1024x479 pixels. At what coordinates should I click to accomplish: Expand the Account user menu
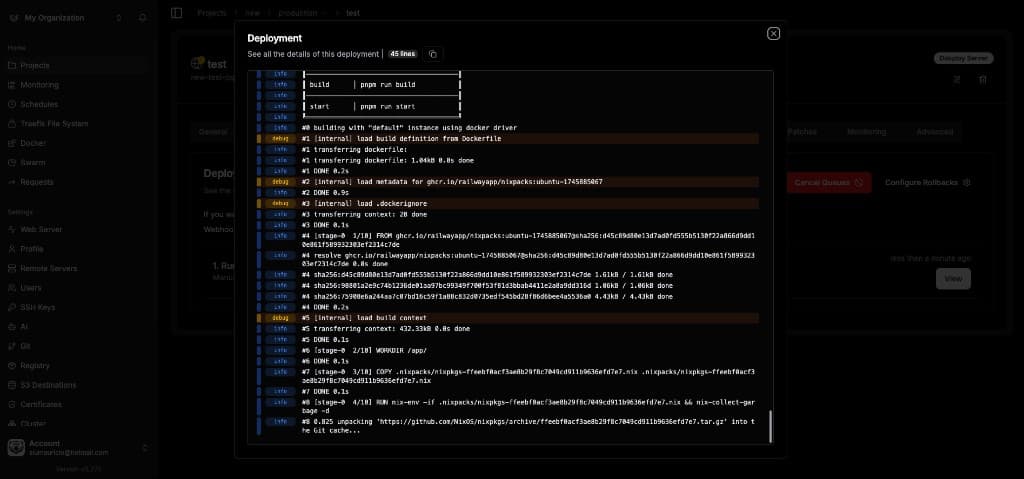(x=78, y=448)
